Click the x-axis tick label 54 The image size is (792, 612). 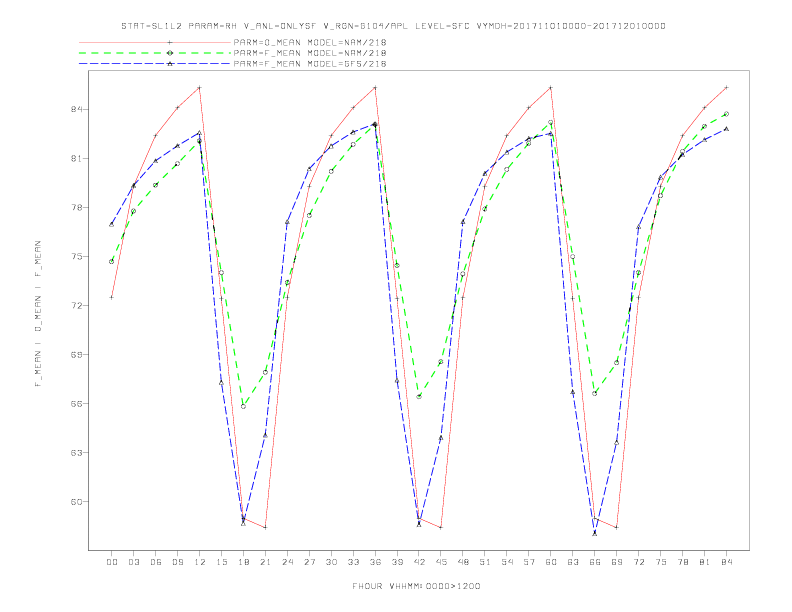[x=507, y=562]
